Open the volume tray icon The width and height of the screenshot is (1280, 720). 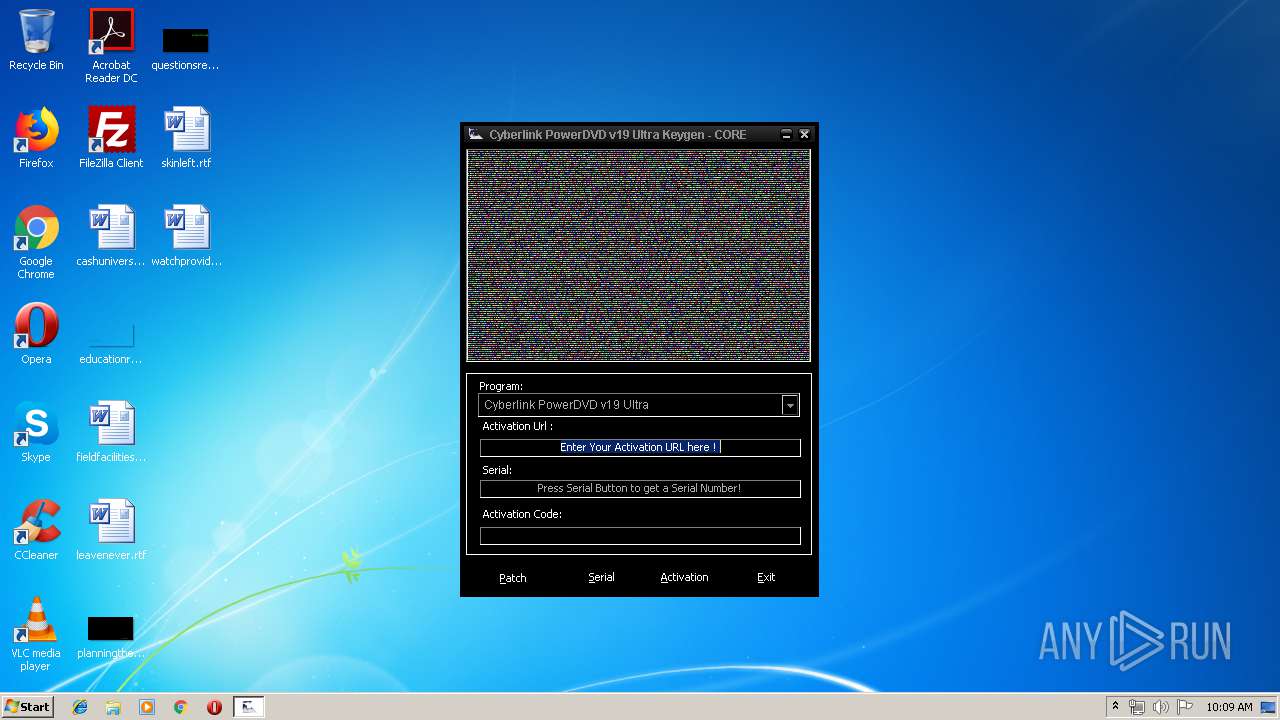[x=1161, y=707]
